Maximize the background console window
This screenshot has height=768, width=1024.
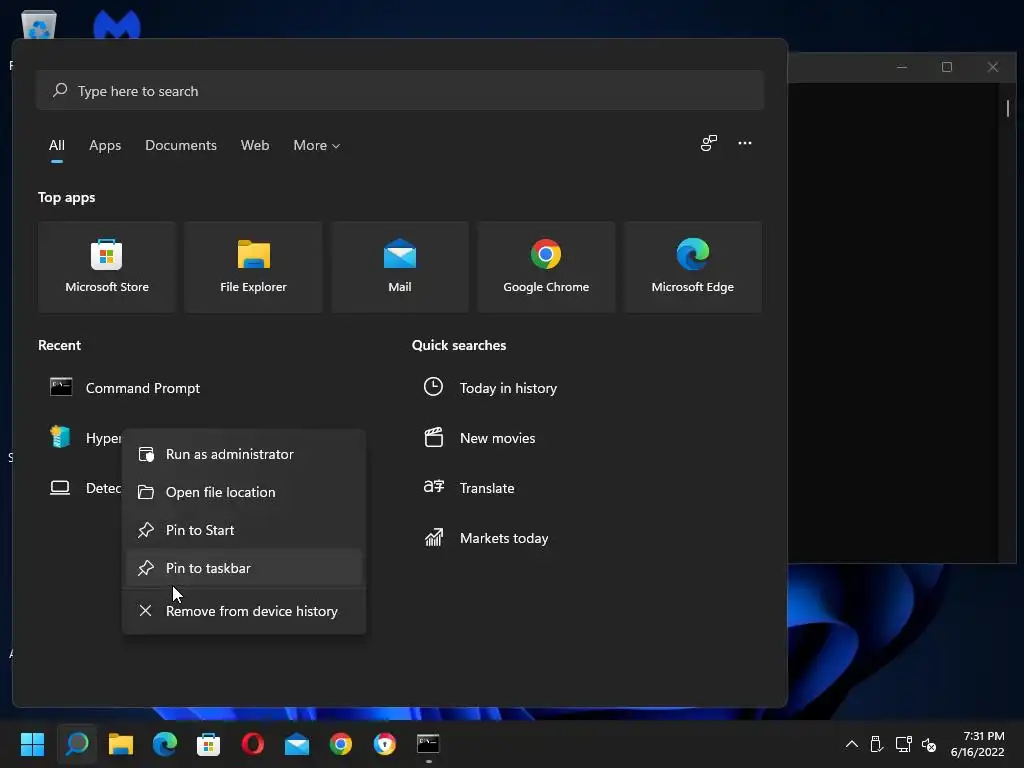point(947,67)
